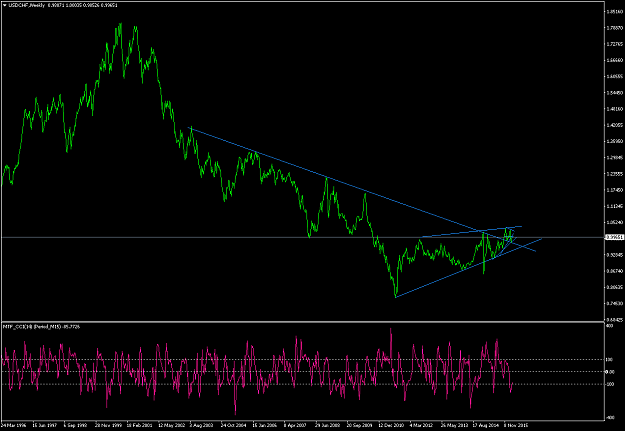The image size is (625, 431).
Task: Click the 18 Feb 2001 date label
Action: 140,425
